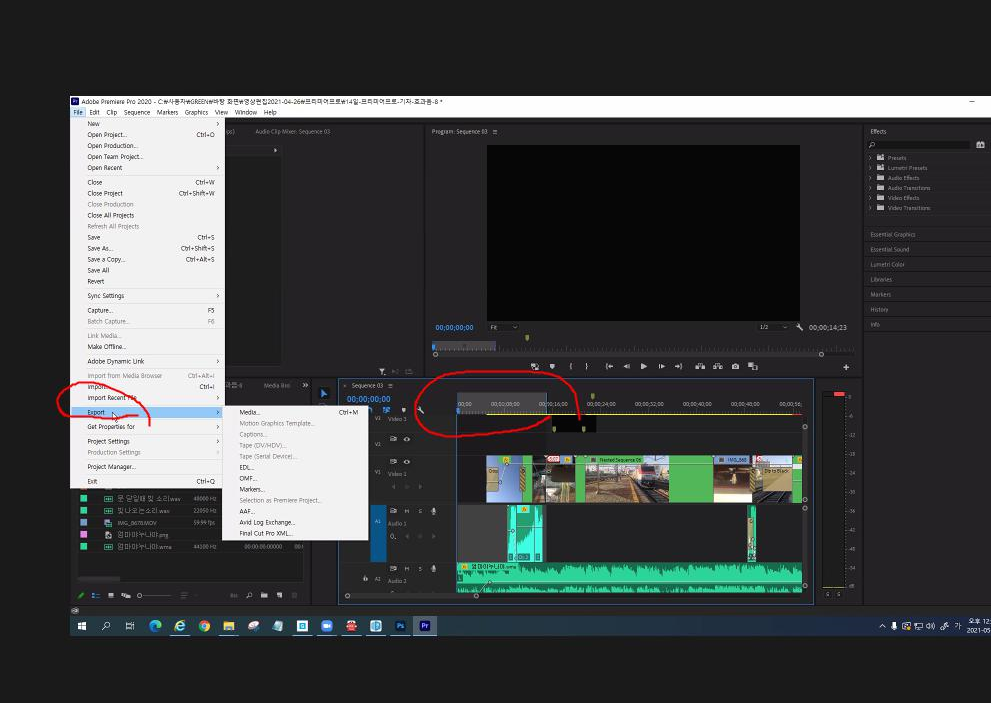The height and width of the screenshot is (703, 991).
Task: Toggle Video 2 track output eye
Action: pos(406,439)
